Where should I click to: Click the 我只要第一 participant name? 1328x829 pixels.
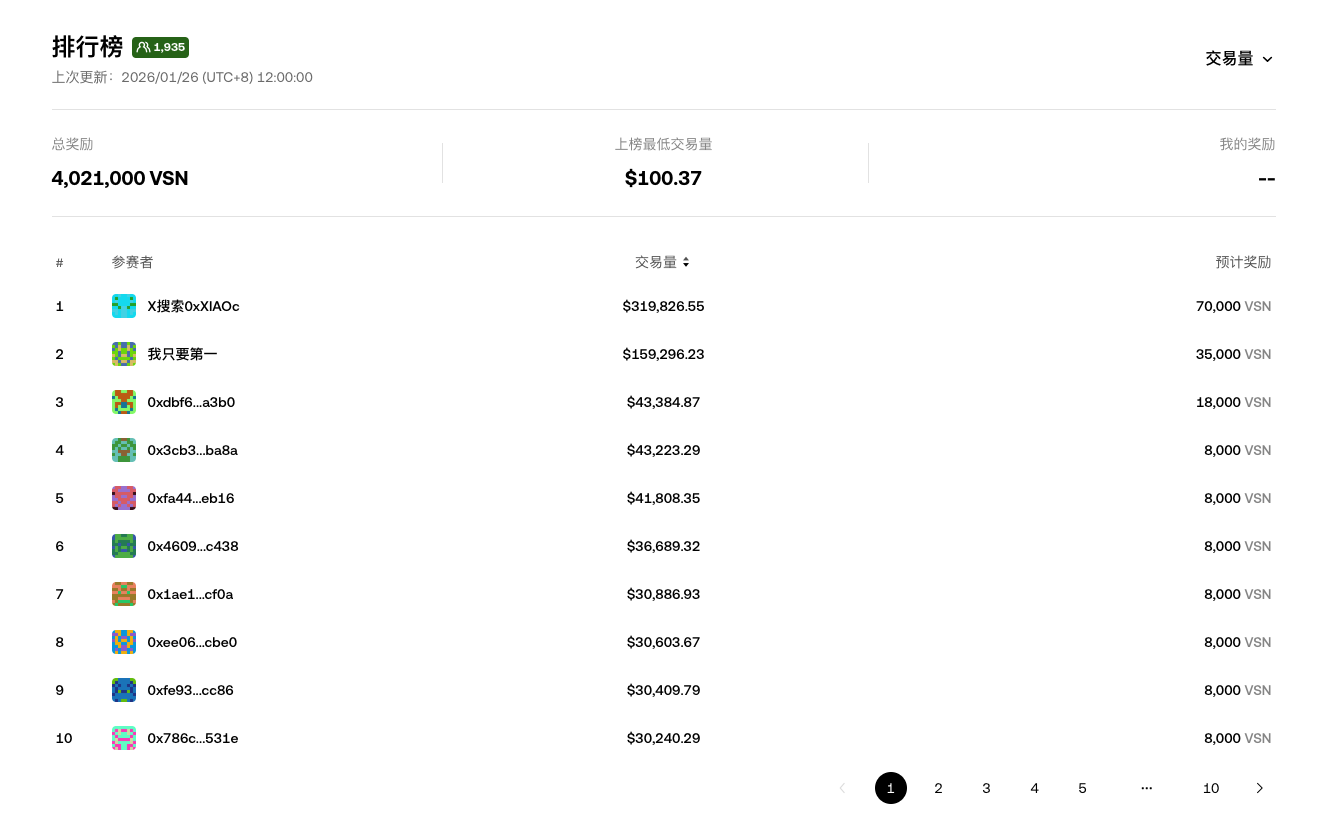click(x=182, y=354)
